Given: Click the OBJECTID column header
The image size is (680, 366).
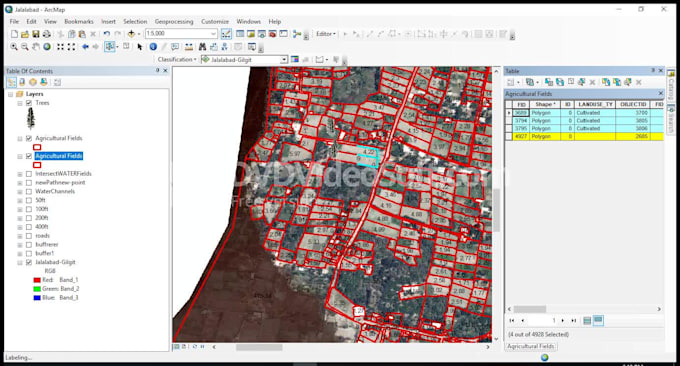Looking at the screenshot, I should (x=633, y=105).
